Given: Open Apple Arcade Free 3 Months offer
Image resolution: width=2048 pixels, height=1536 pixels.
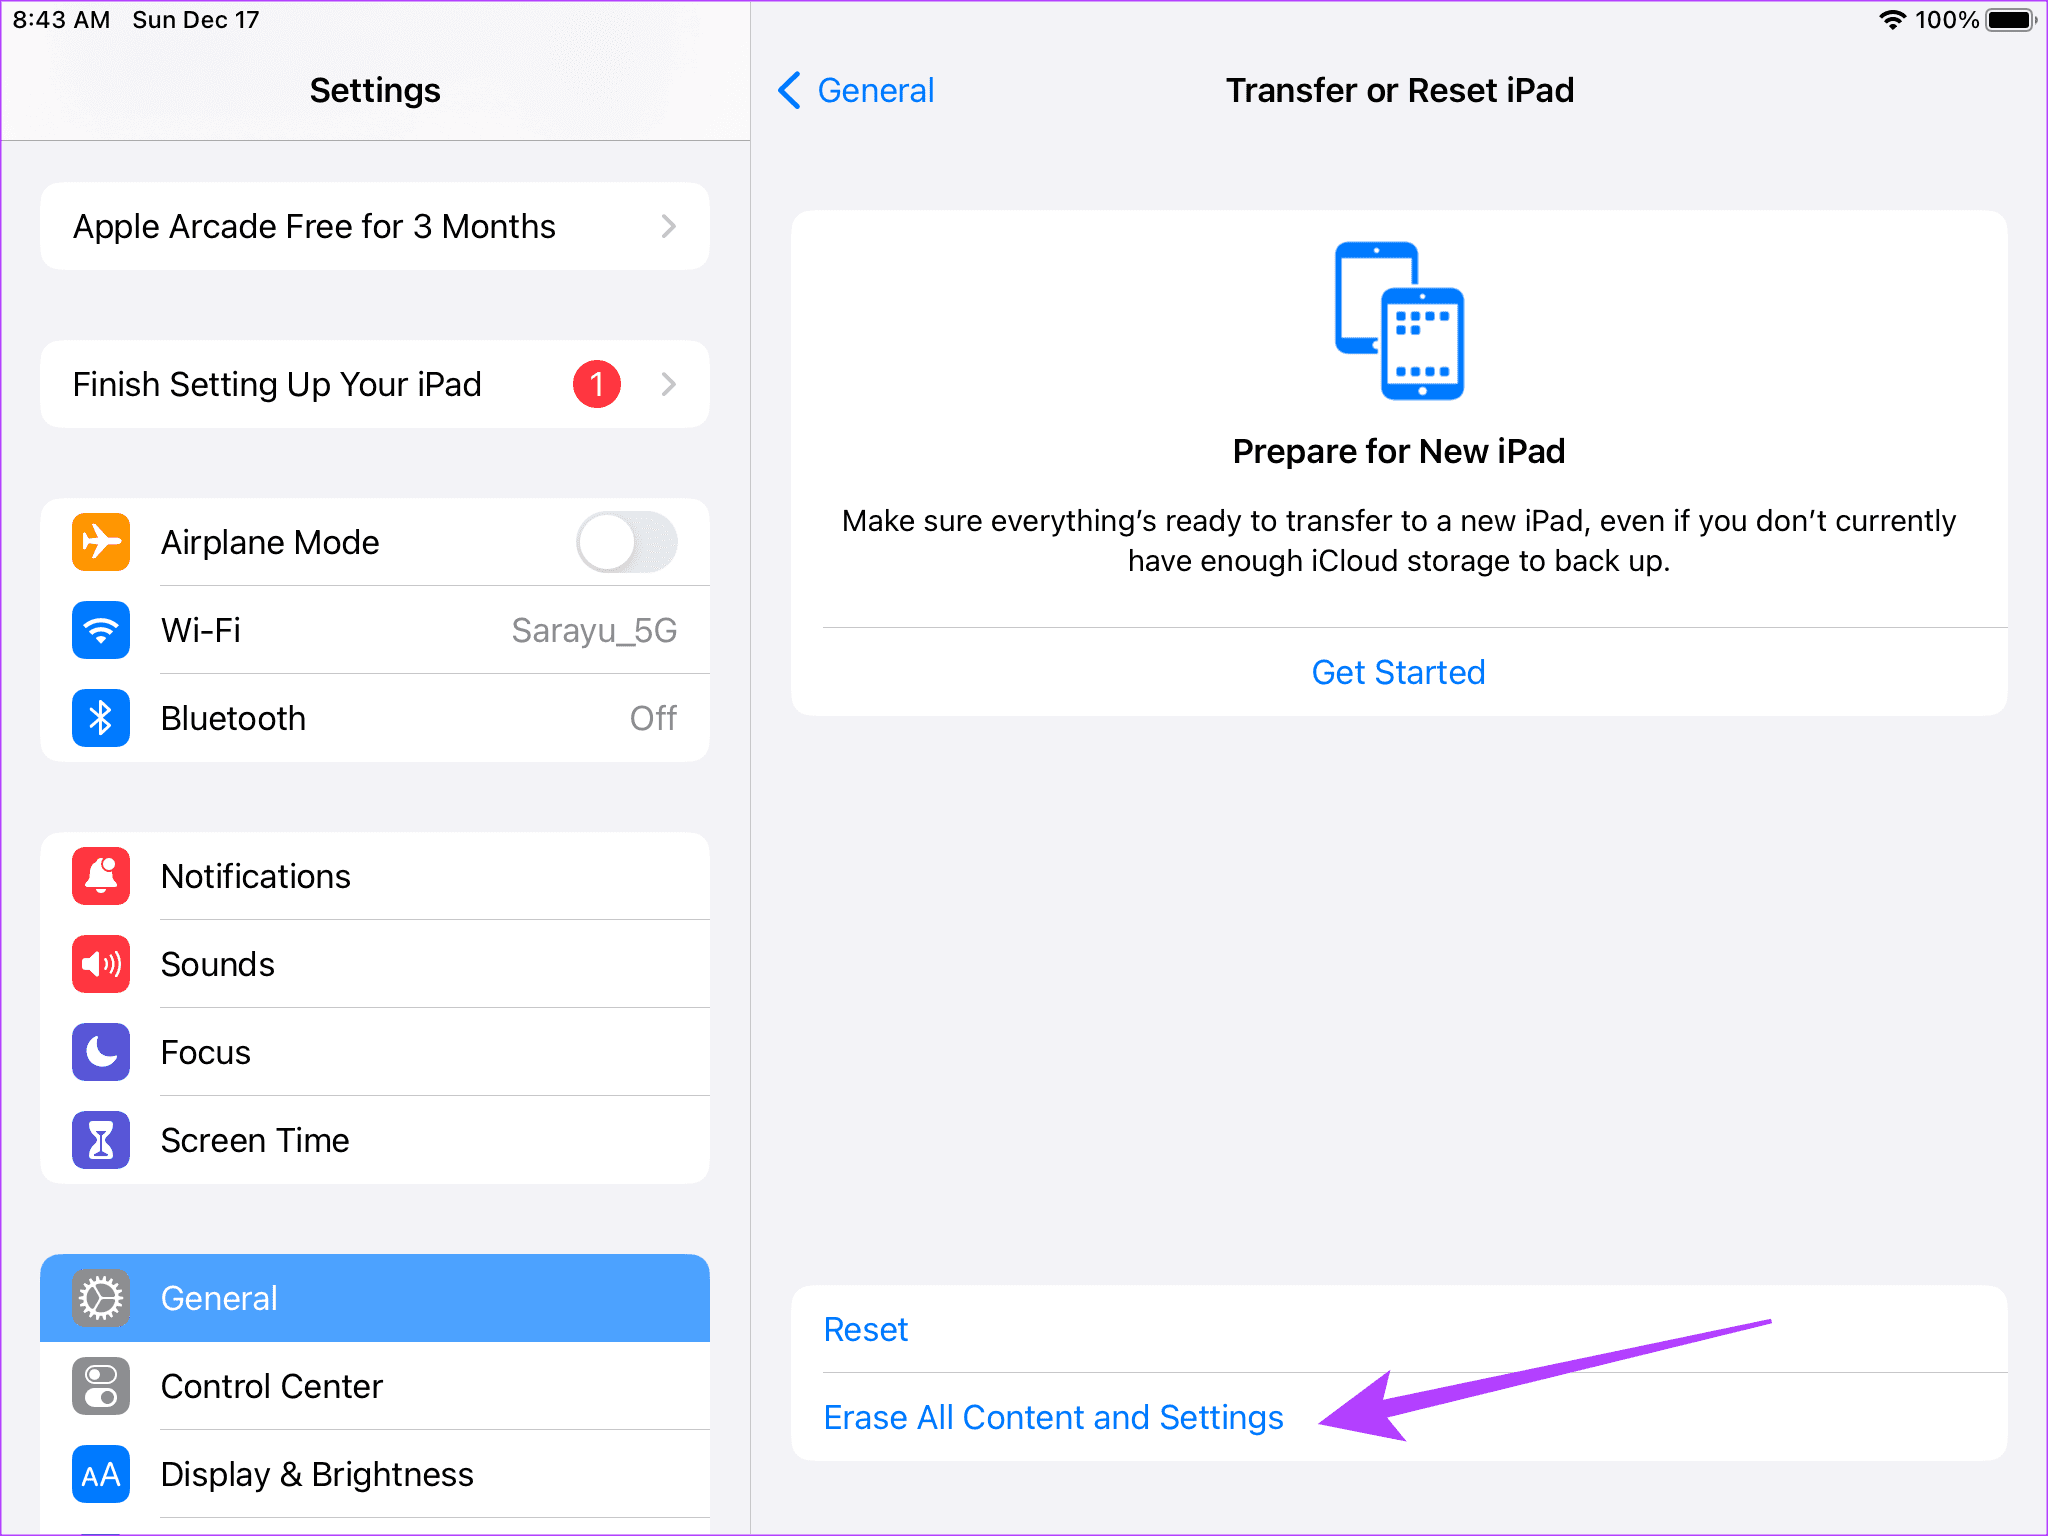Looking at the screenshot, I should coord(374,226).
